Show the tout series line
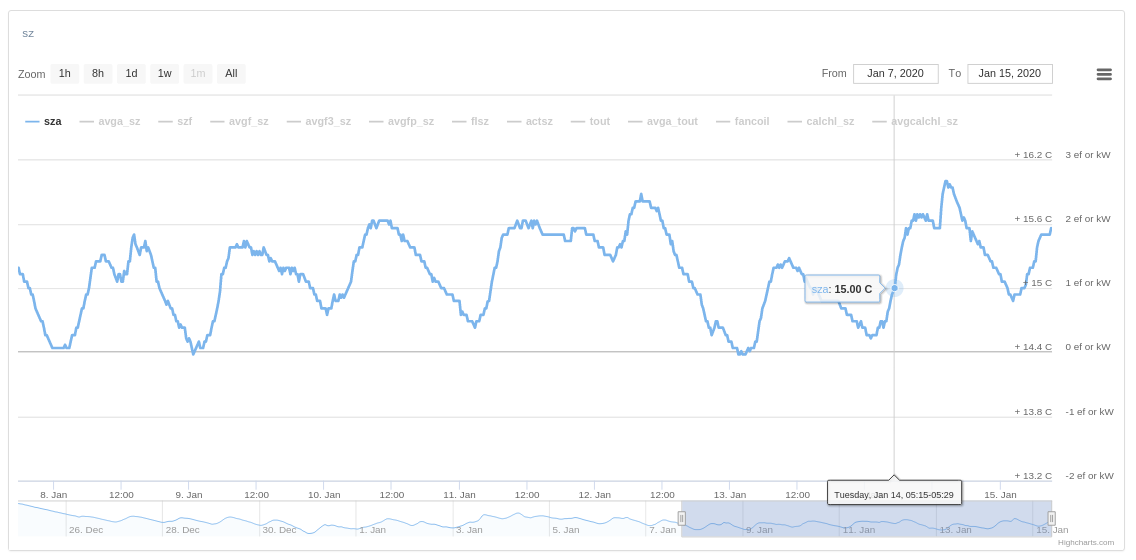The image size is (1136, 560). 590,122
